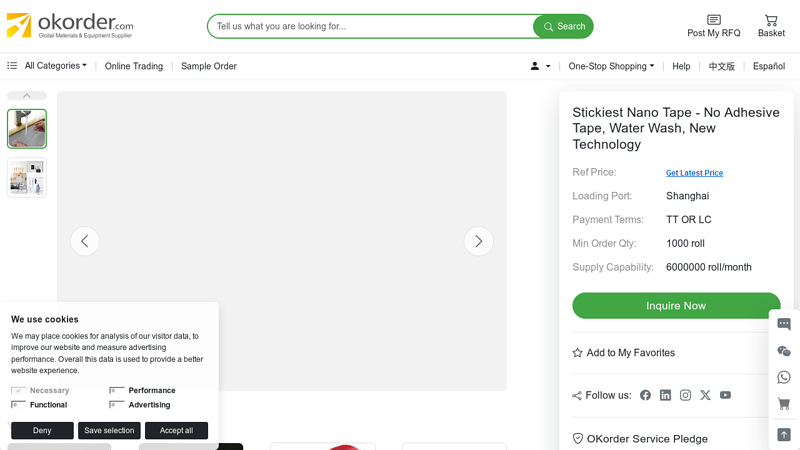Open the Sample Order menu item
The width and height of the screenshot is (800, 450).
coord(209,66)
